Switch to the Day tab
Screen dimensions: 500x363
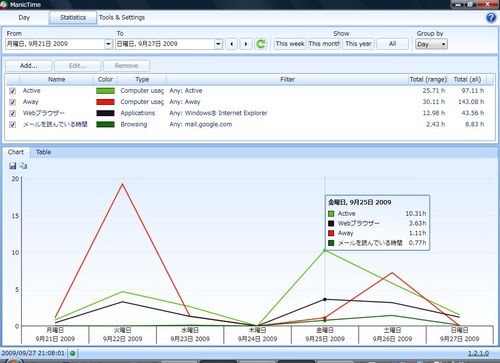(x=24, y=17)
